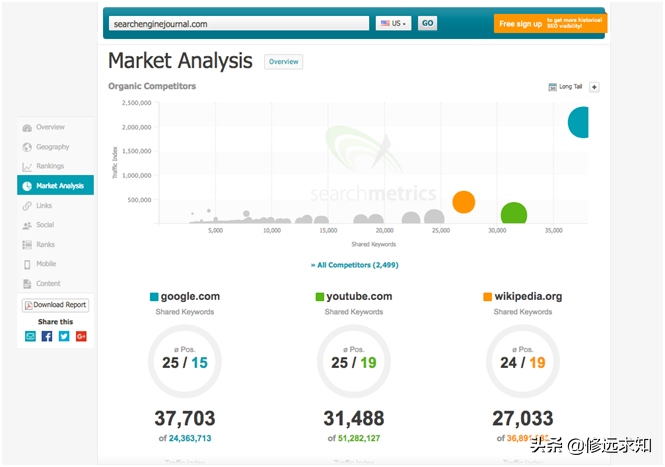The image size is (665, 467).
Task: Click the Organic Competitors heading
Action: pyautogui.click(x=152, y=86)
